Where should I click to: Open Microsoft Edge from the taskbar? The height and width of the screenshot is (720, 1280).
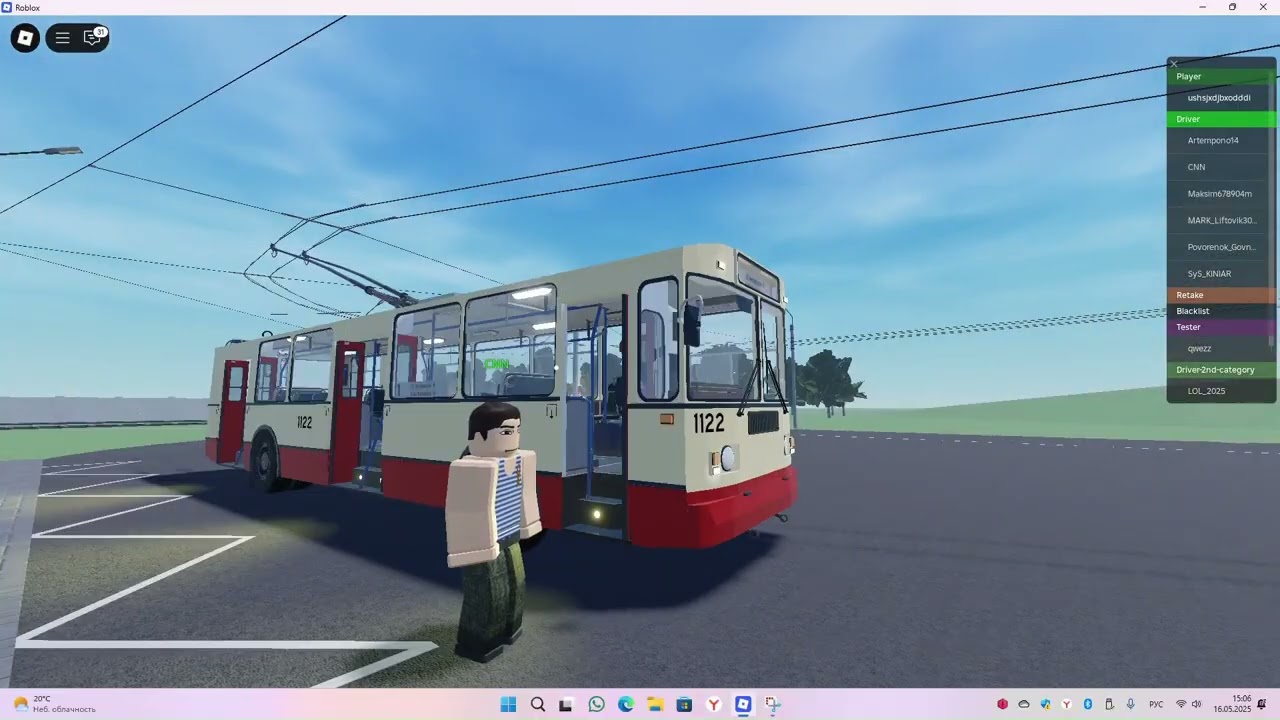tap(626, 704)
